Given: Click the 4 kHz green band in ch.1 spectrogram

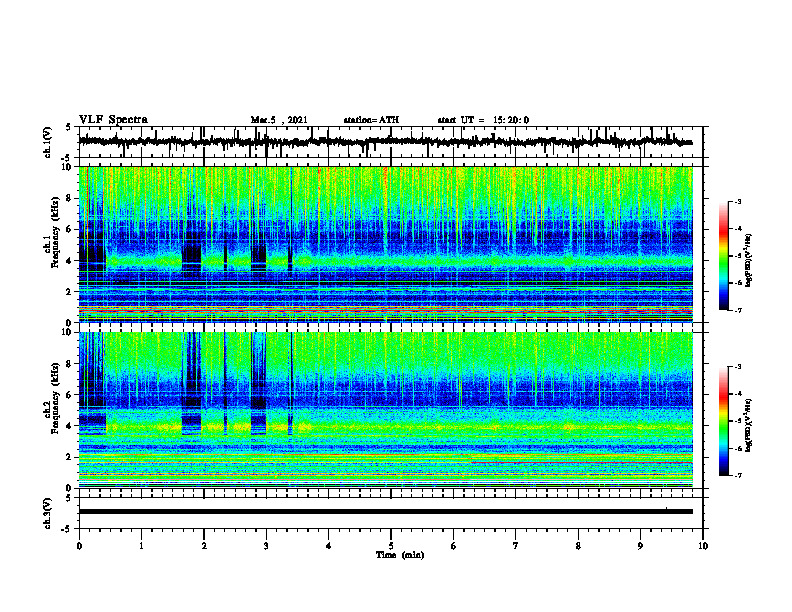Looking at the screenshot, I should point(399,261).
